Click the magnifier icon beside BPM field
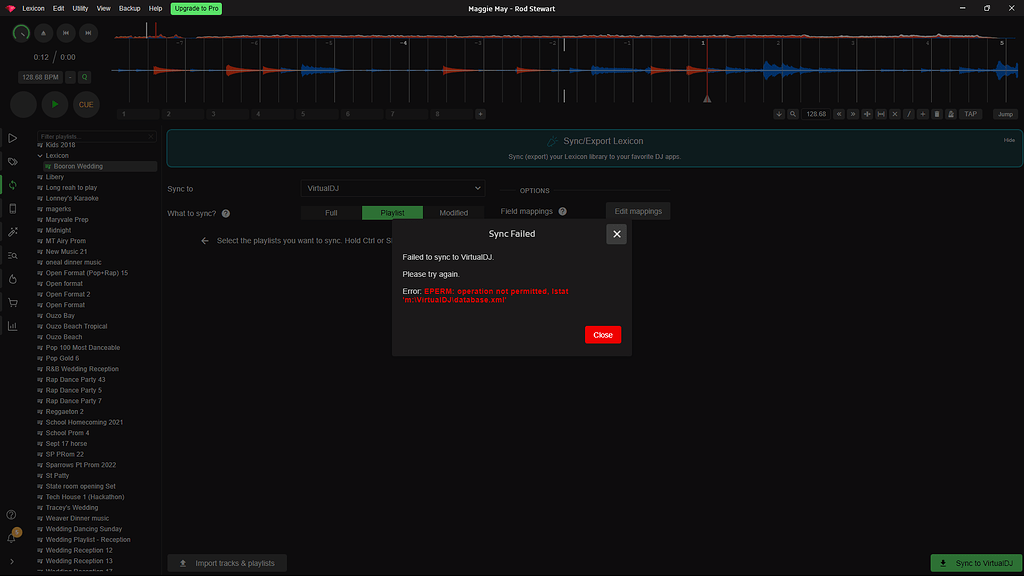 791,114
